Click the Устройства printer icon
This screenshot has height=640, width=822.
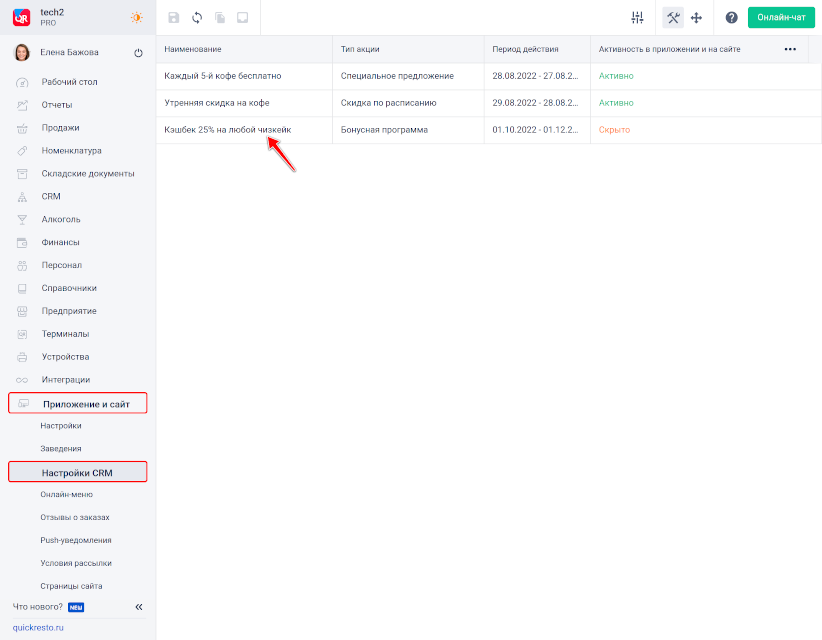point(22,357)
